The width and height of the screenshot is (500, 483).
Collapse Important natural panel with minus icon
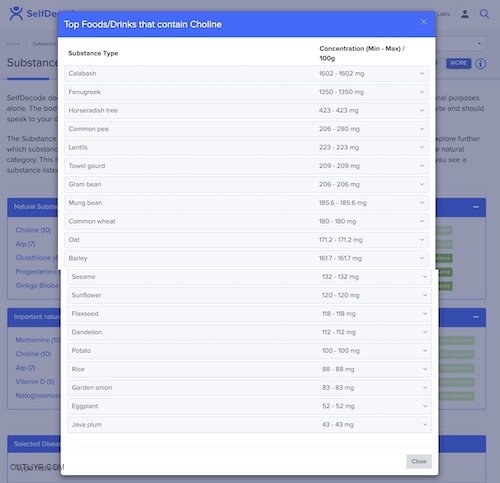pos(476,317)
